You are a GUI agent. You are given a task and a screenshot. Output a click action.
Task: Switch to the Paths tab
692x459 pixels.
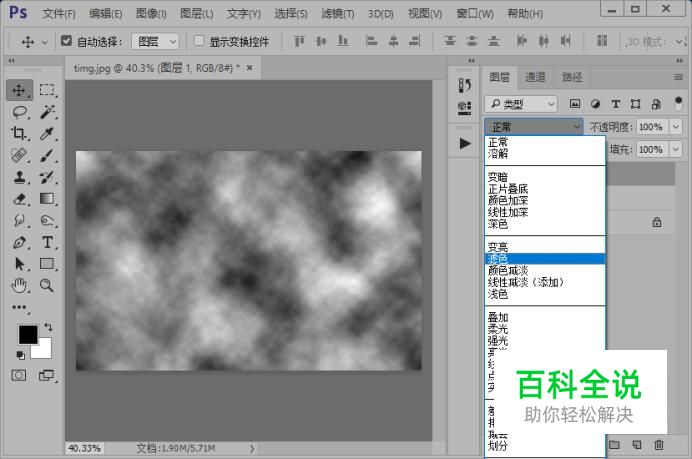(x=572, y=77)
